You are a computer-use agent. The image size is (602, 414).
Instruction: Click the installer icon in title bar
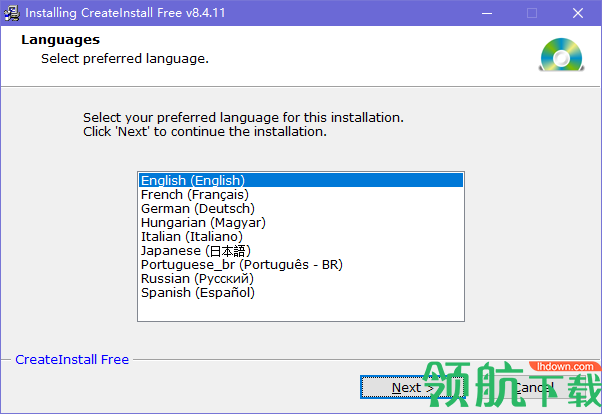click(x=12, y=13)
